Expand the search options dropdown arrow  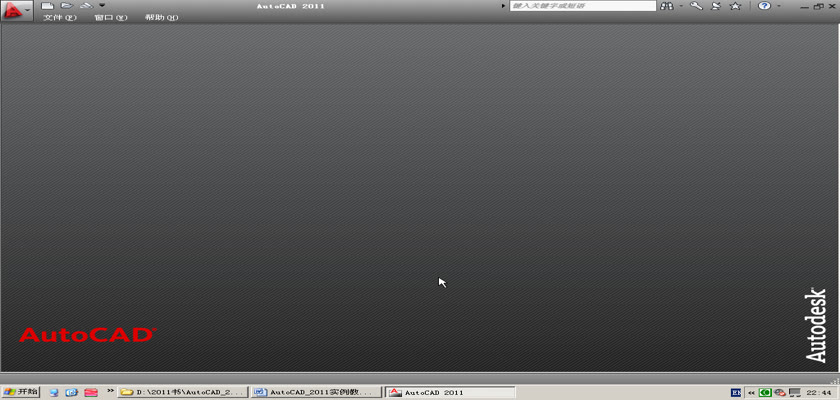tap(681, 6)
